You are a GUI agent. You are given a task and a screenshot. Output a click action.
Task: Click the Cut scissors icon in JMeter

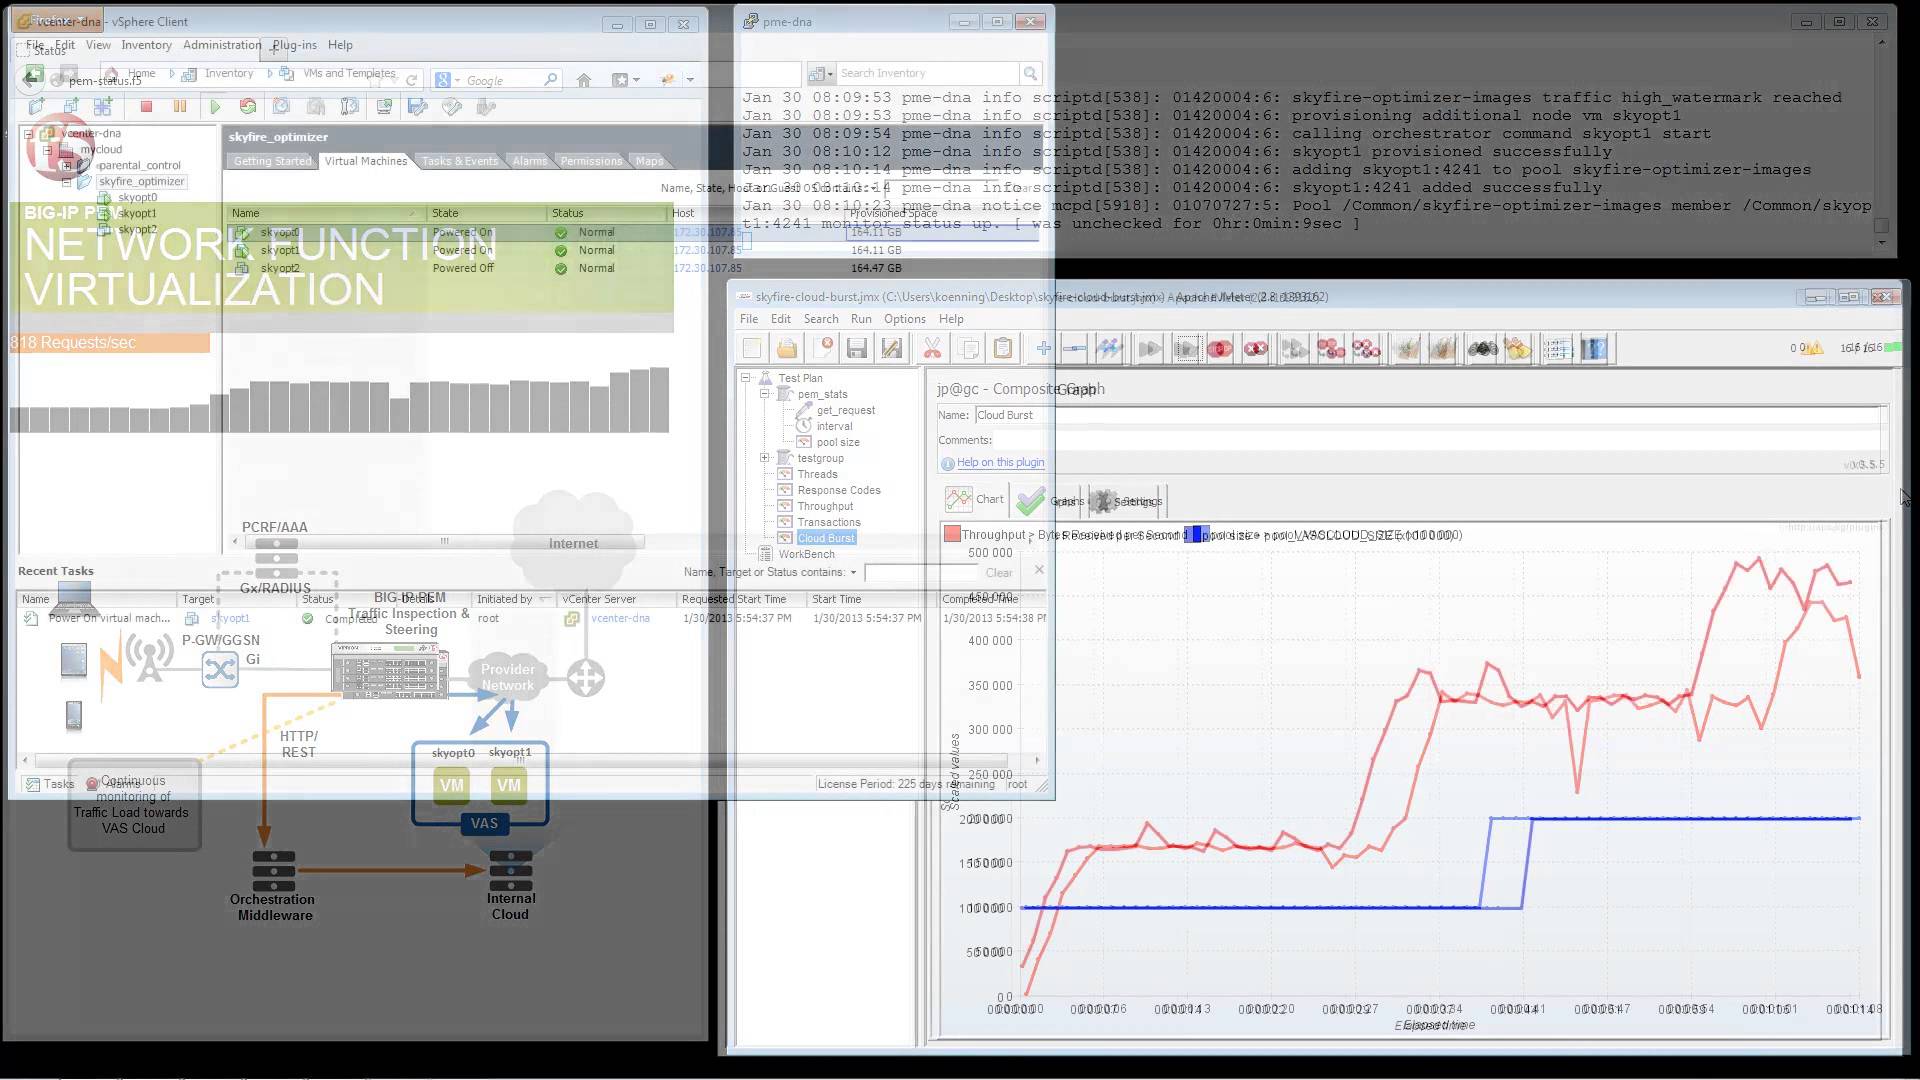[932, 348]
